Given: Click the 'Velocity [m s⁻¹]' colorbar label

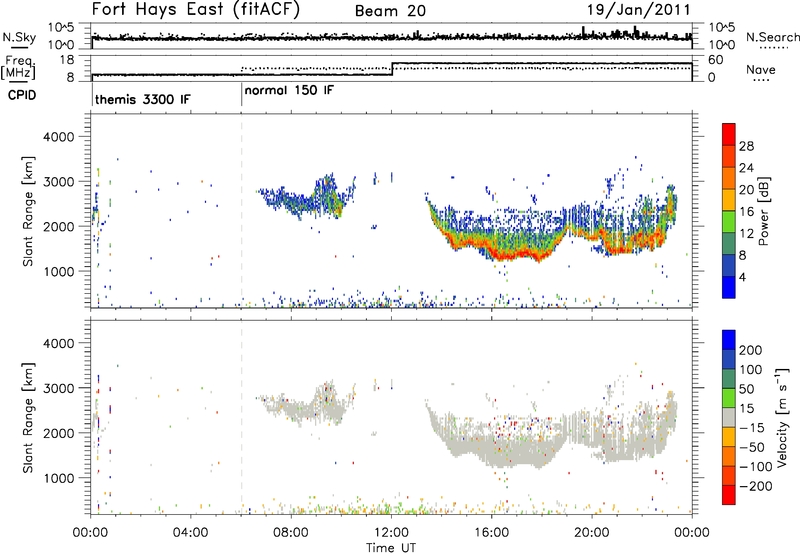Looking at the screenshot, I should (782, 417).
